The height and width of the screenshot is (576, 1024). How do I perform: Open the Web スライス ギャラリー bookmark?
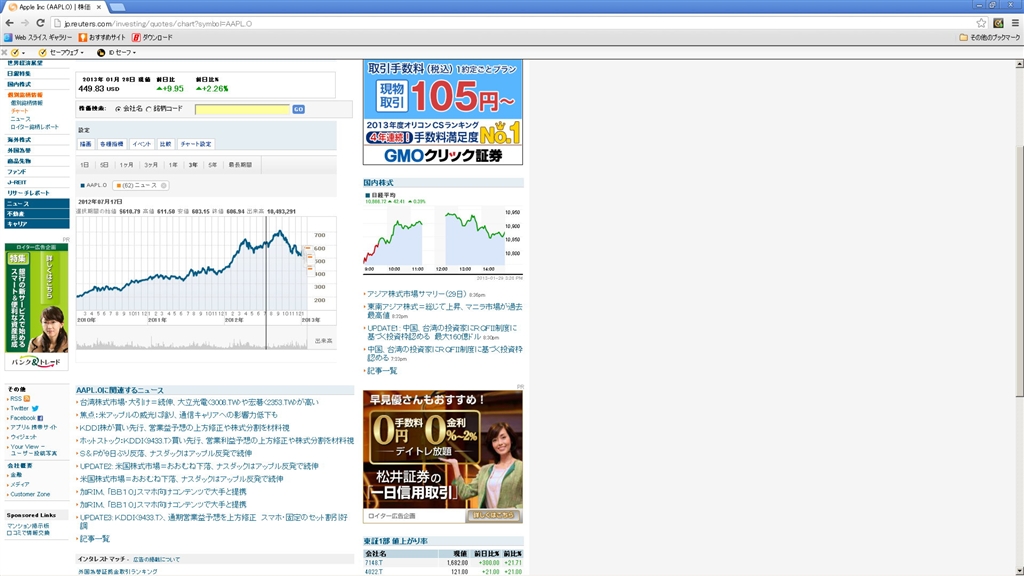[38, 37]
